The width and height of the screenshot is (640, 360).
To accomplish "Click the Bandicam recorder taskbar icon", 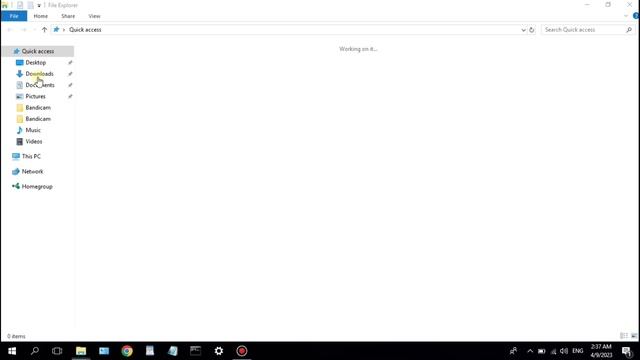I will (242, 351).
